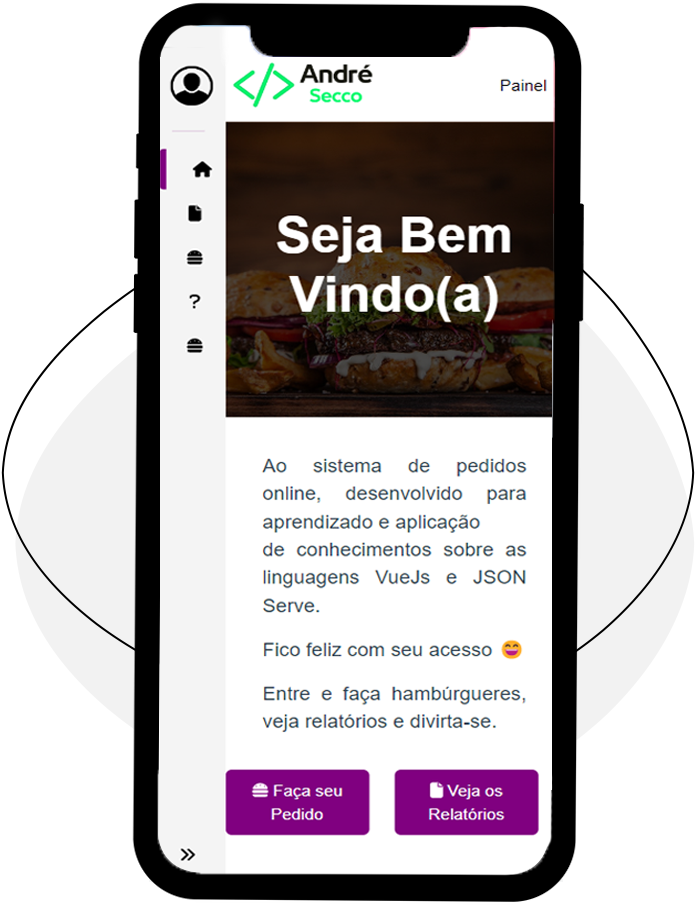Select the burger icon below the question mark
Image resolution: width=696 pixels, height=905 pixels.
[x=195, y=346]
